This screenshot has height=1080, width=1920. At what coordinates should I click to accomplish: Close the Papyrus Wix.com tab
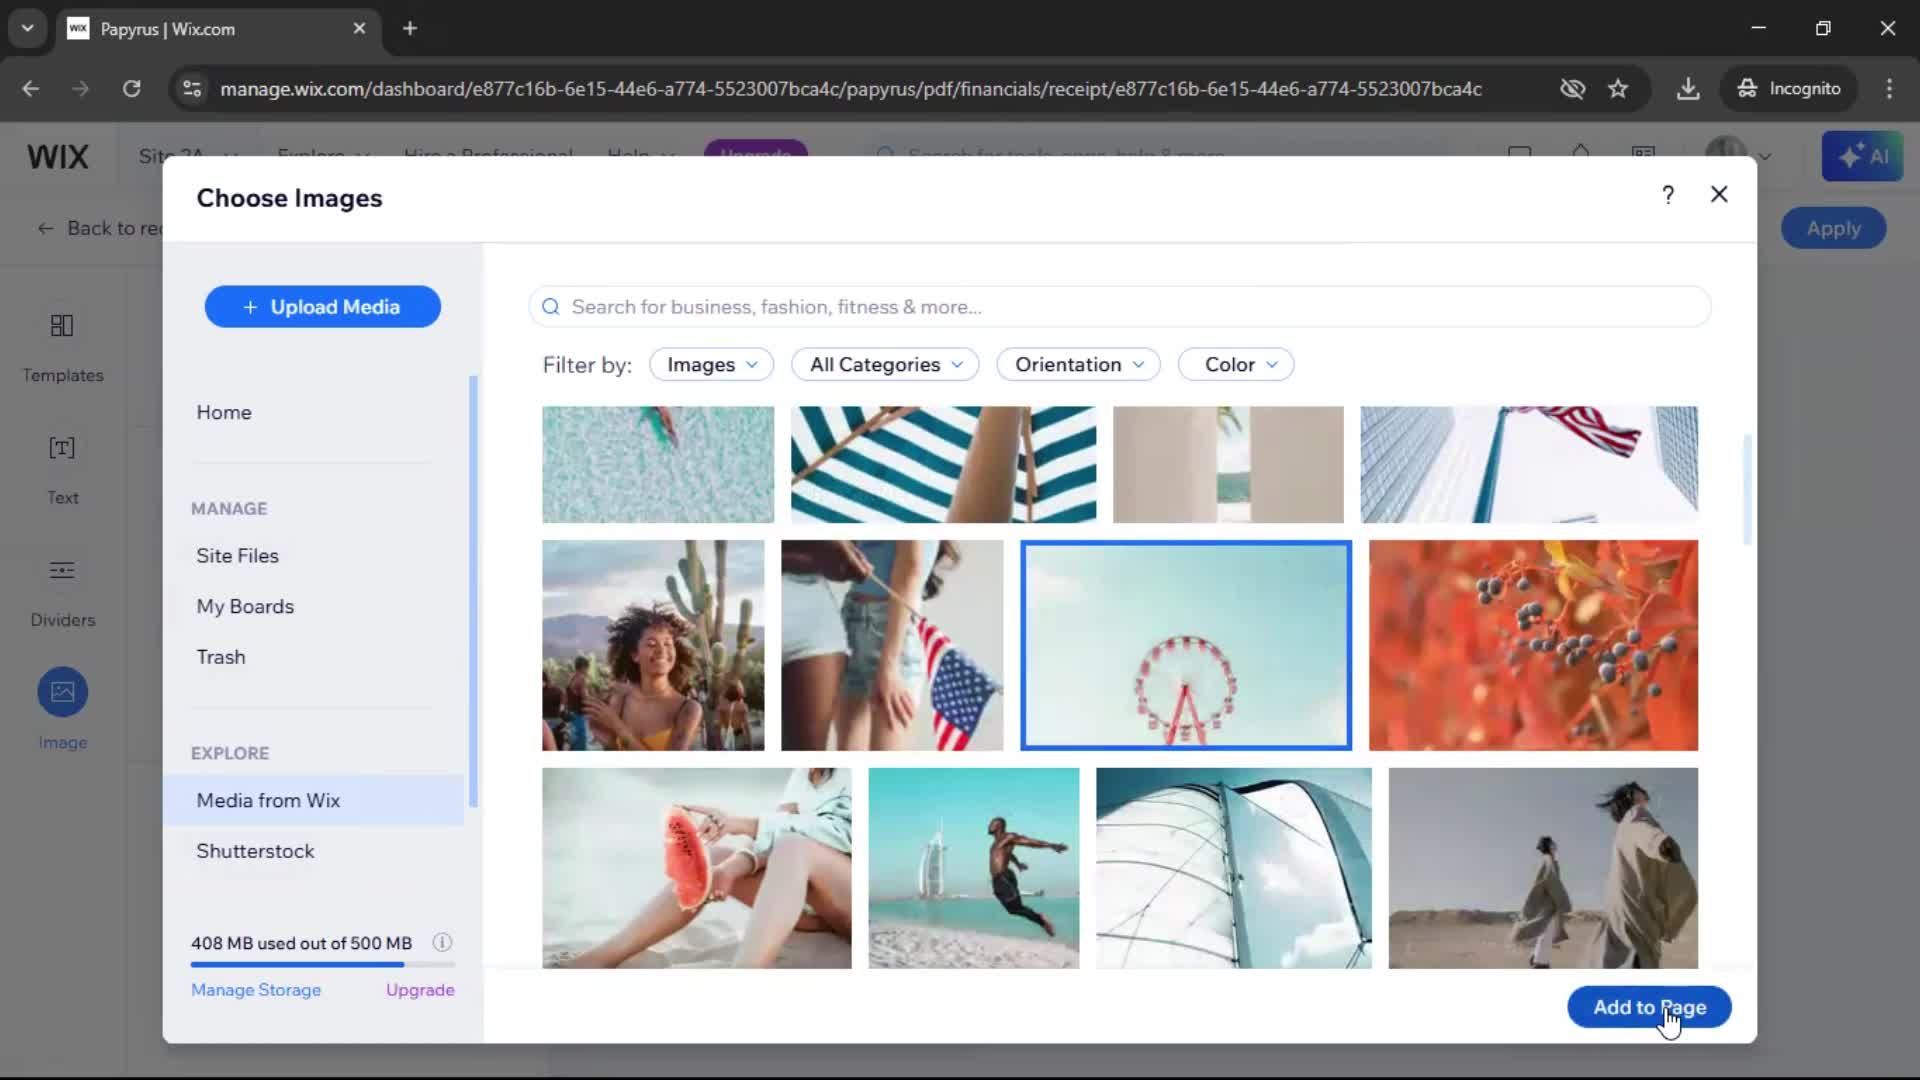[360, 29]
